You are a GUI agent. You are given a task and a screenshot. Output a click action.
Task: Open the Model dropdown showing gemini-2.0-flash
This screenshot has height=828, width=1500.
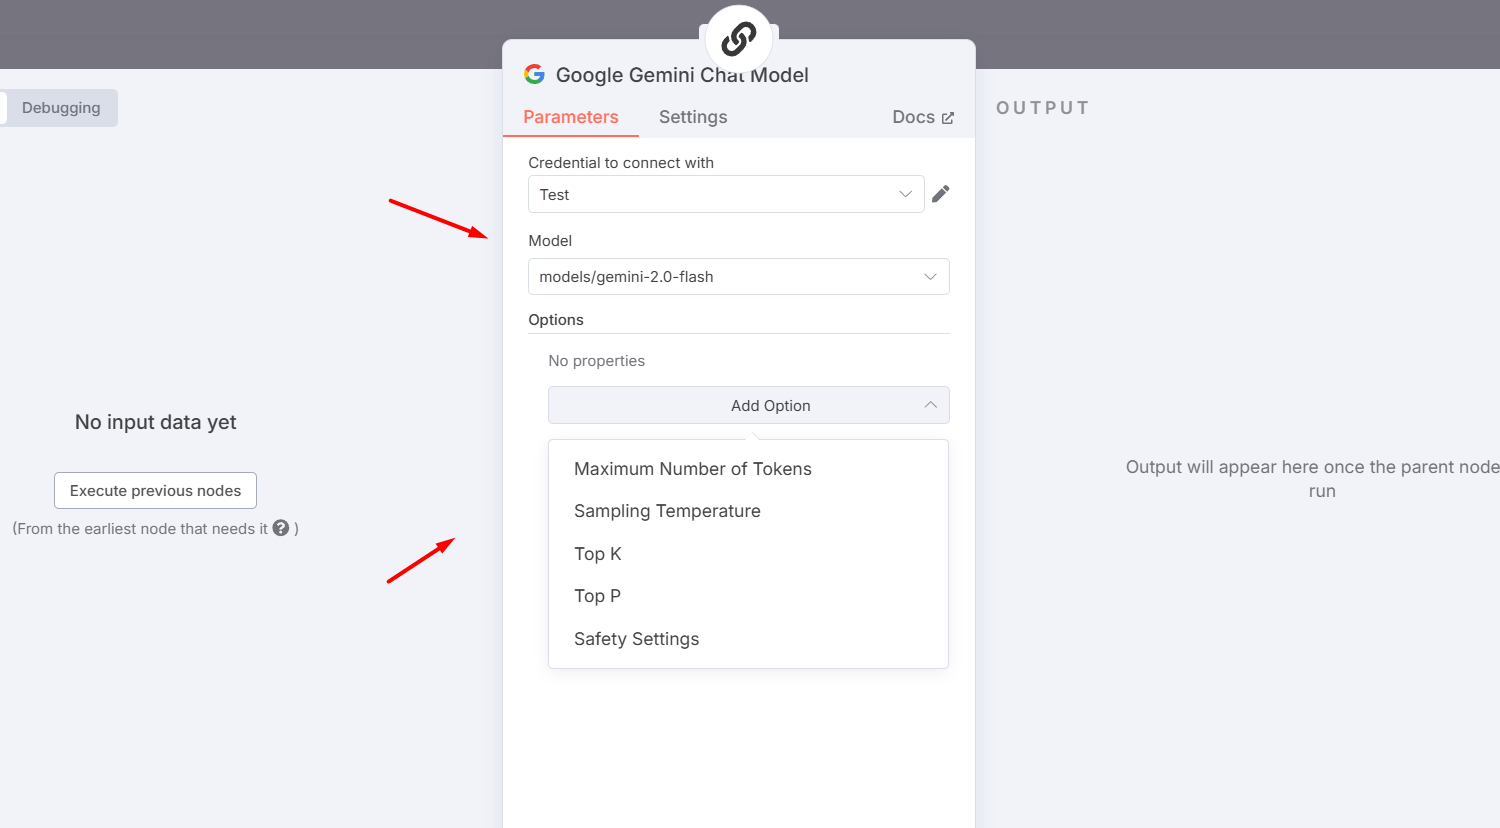pyautogui.click(x=738, y=277)
